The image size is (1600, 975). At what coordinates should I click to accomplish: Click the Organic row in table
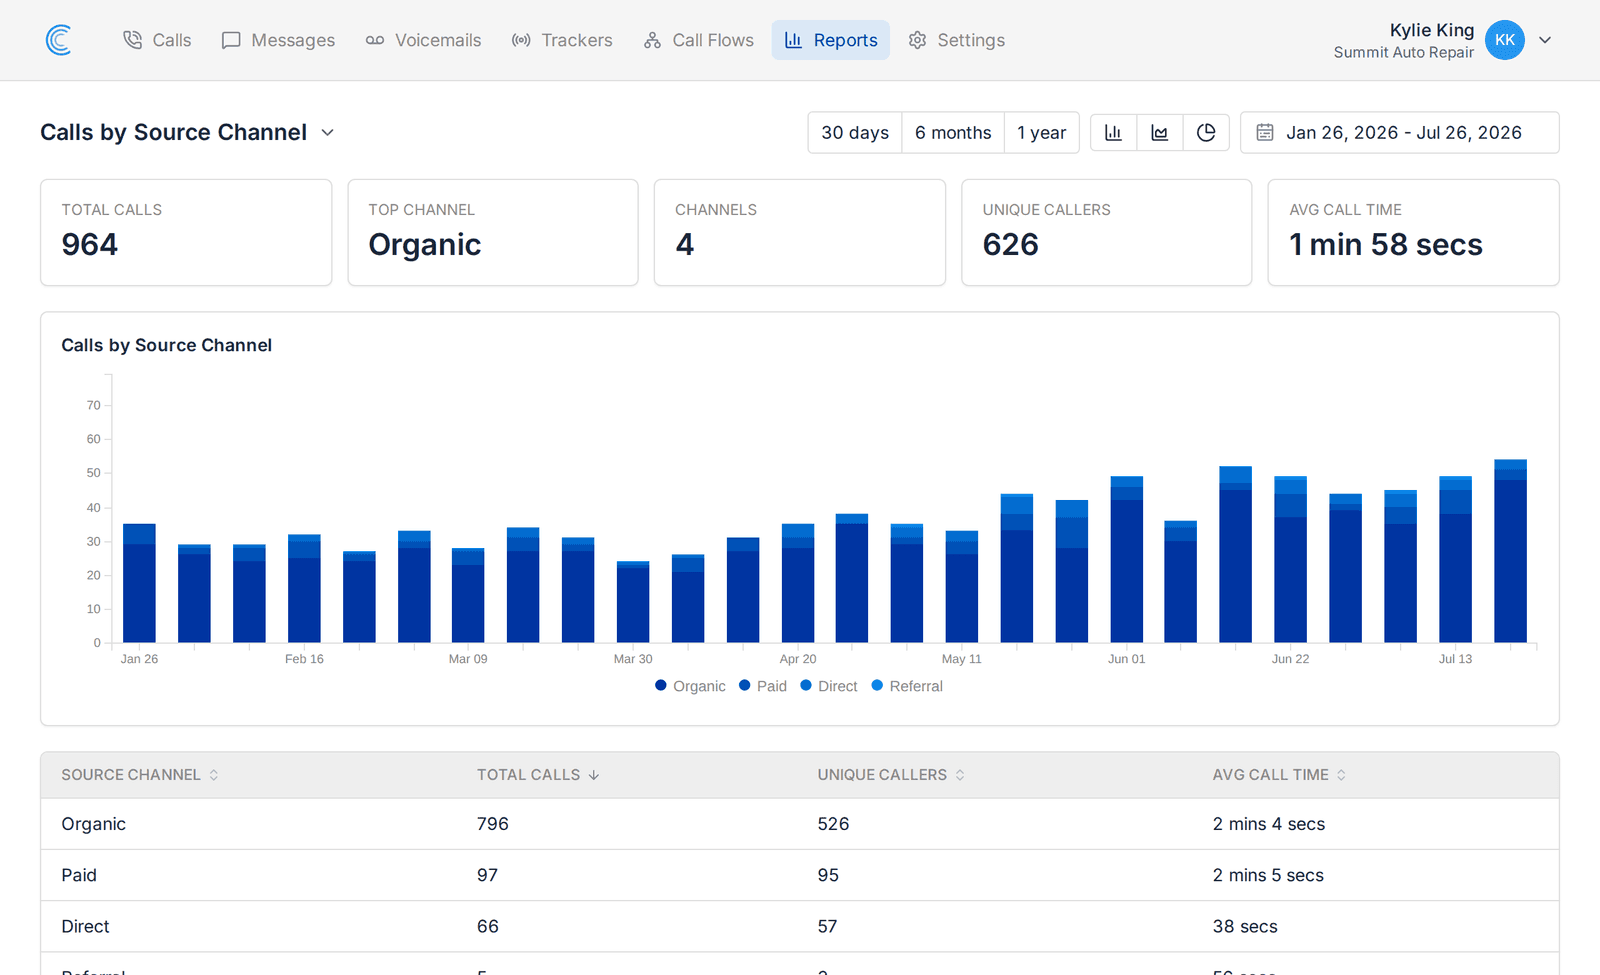[x=800, y=824]
